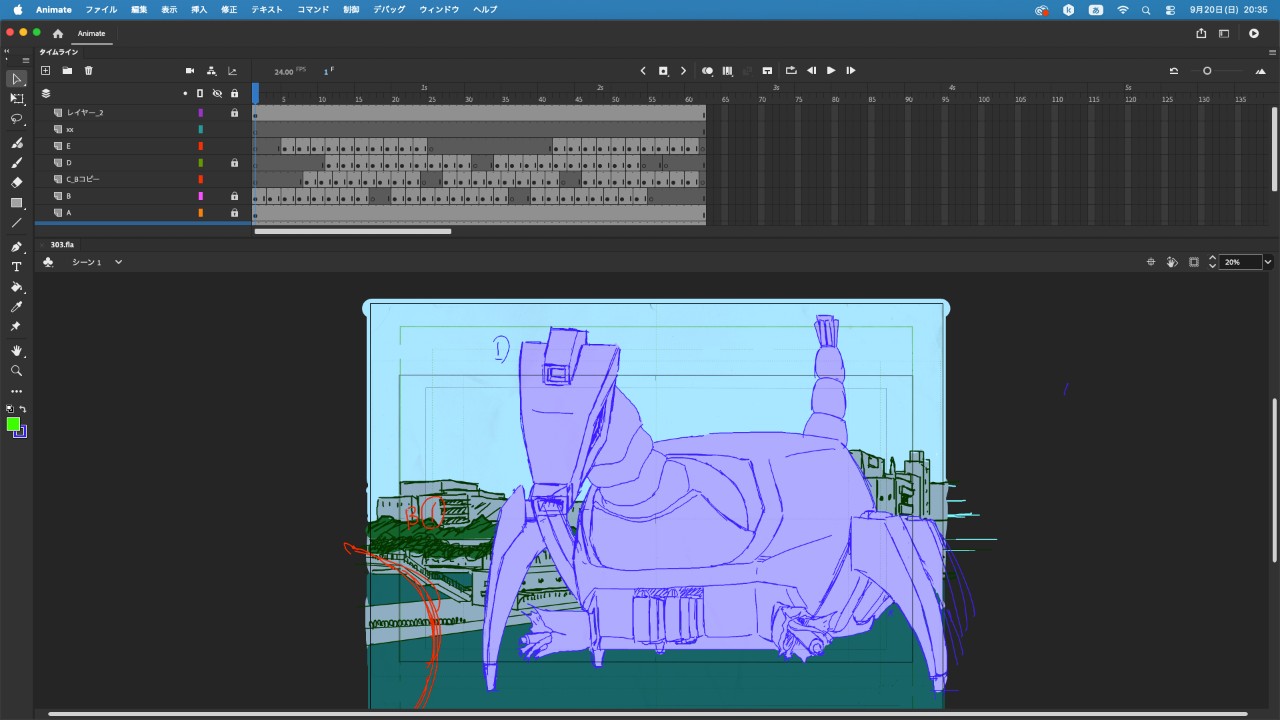Select the Line tool
The width and height of the screenshot is (1280, 720).
pyautogui.click(x=17, y=223)
